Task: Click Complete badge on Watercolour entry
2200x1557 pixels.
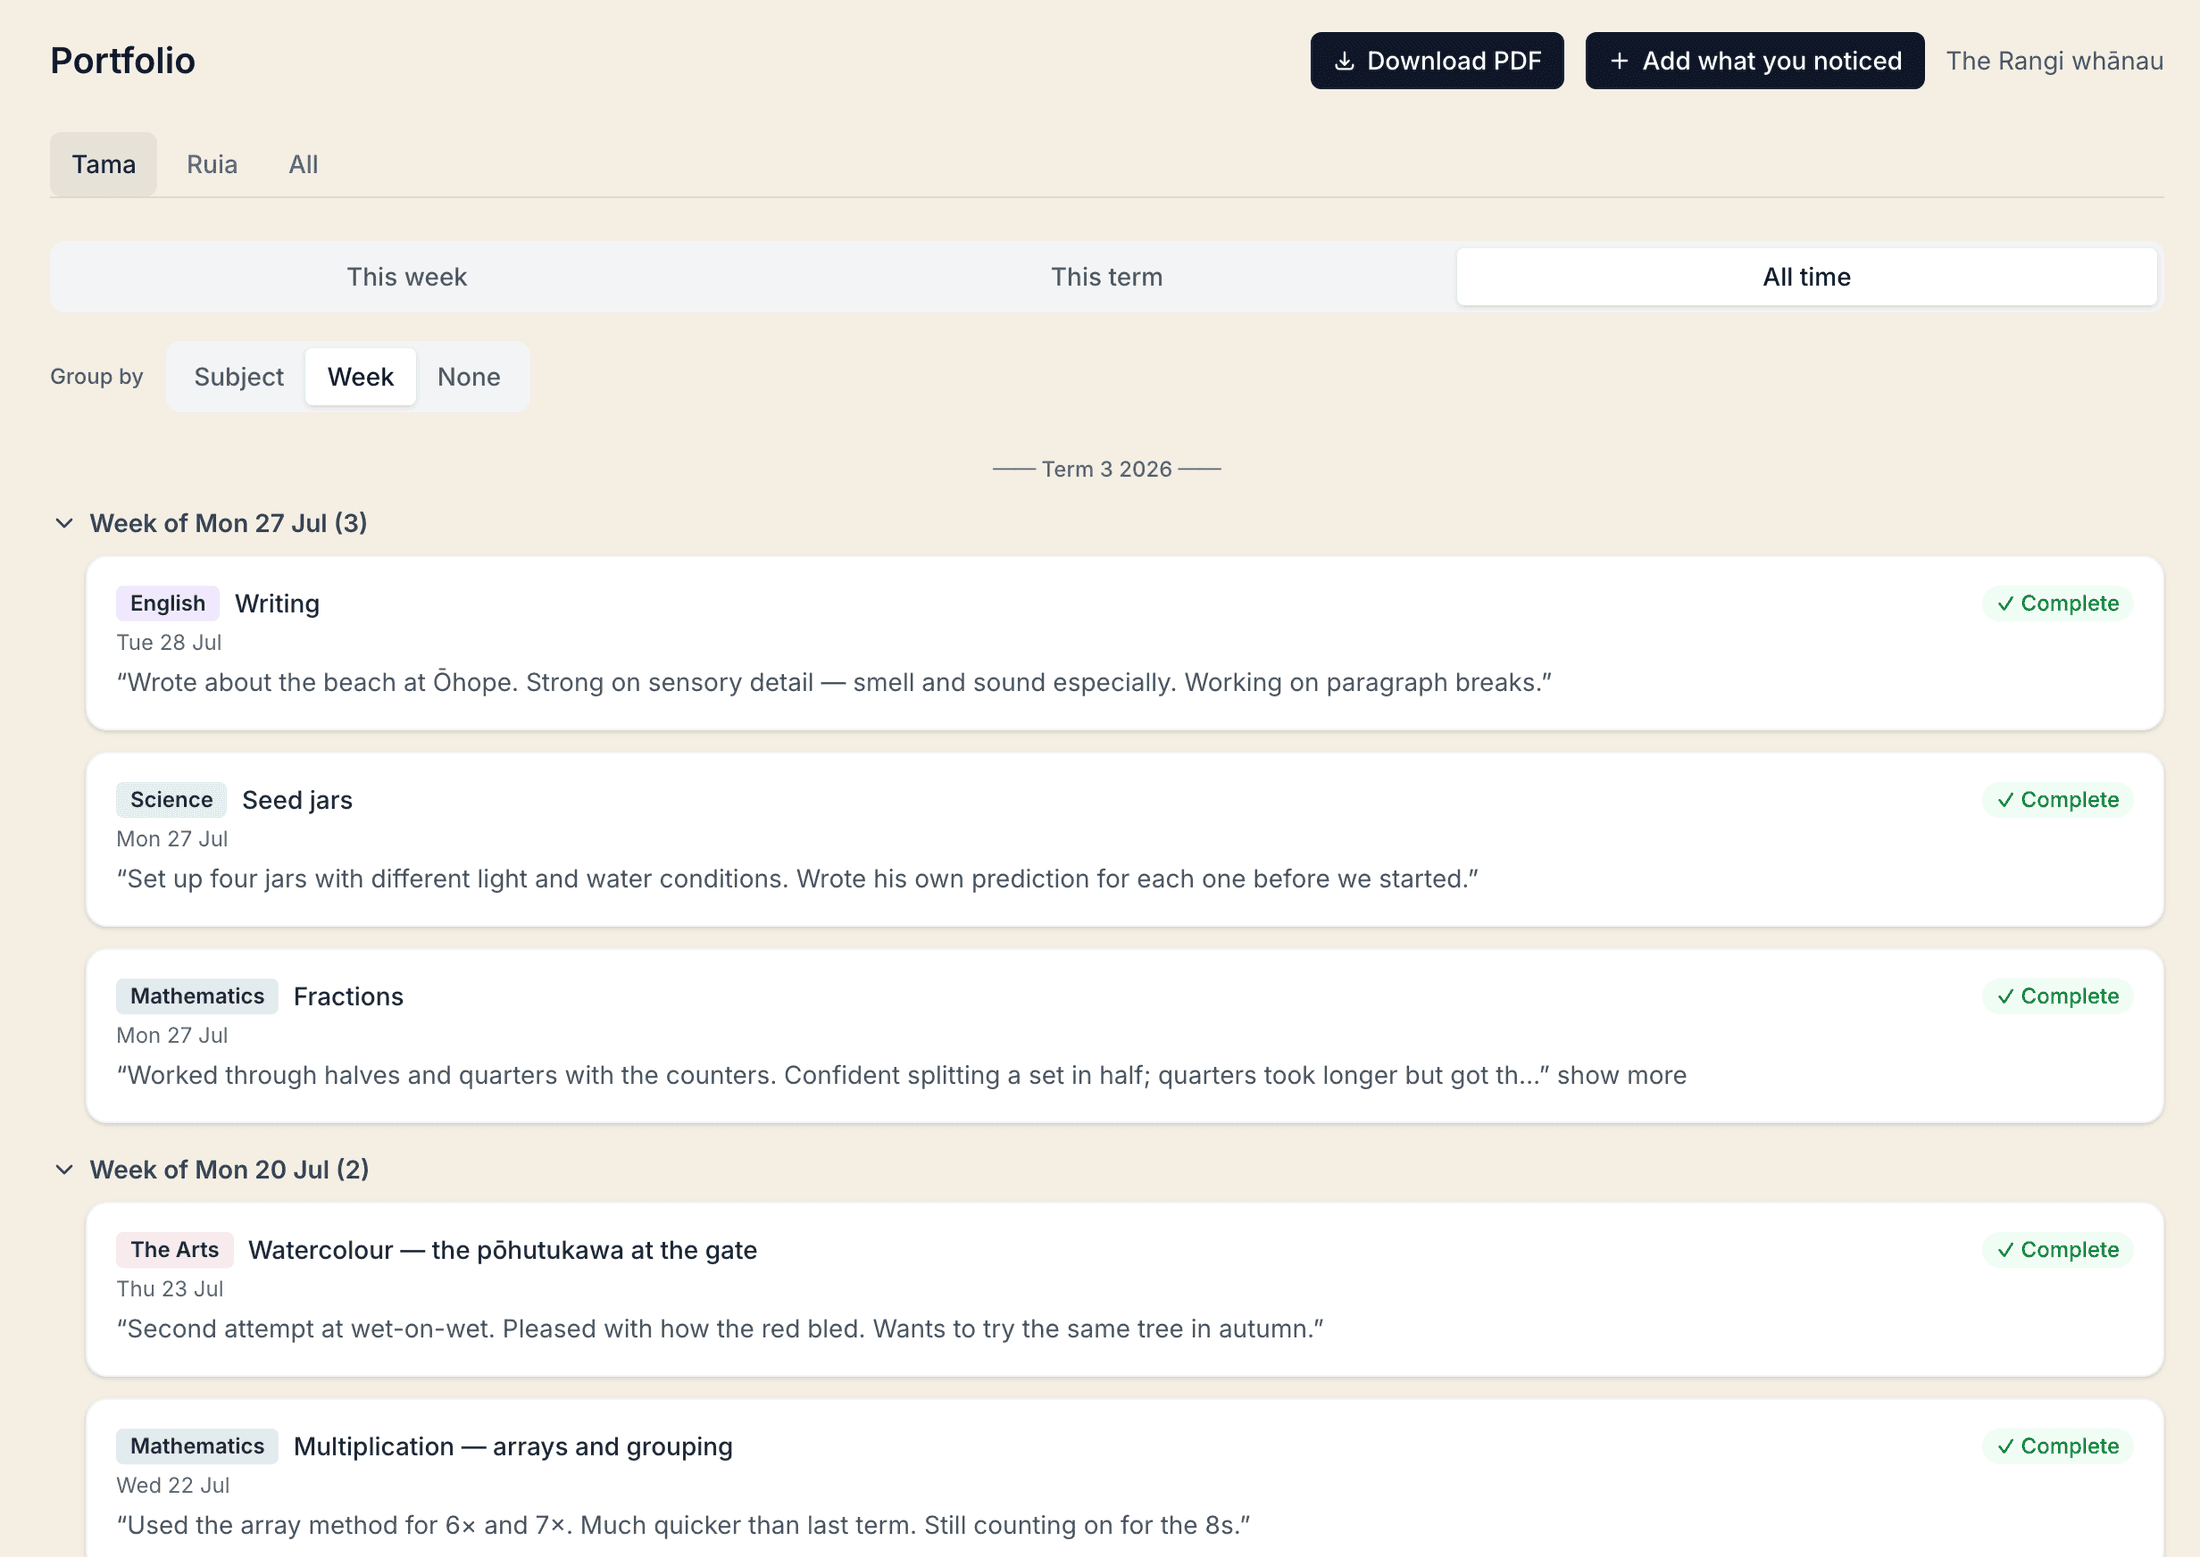Action: coord(2057,1250)
